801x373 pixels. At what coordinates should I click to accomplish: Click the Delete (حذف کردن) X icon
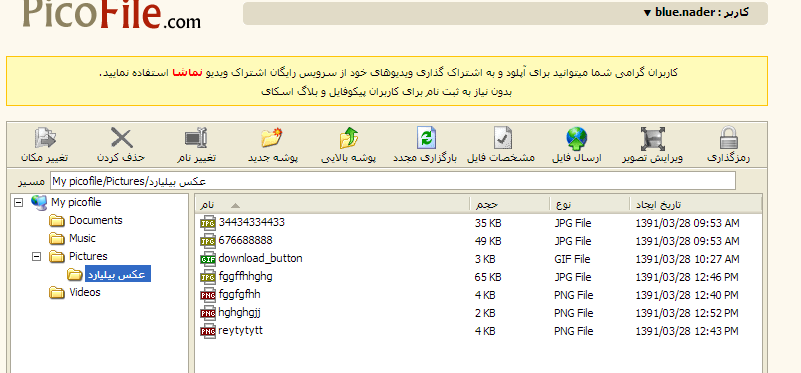tap(122, 138)
